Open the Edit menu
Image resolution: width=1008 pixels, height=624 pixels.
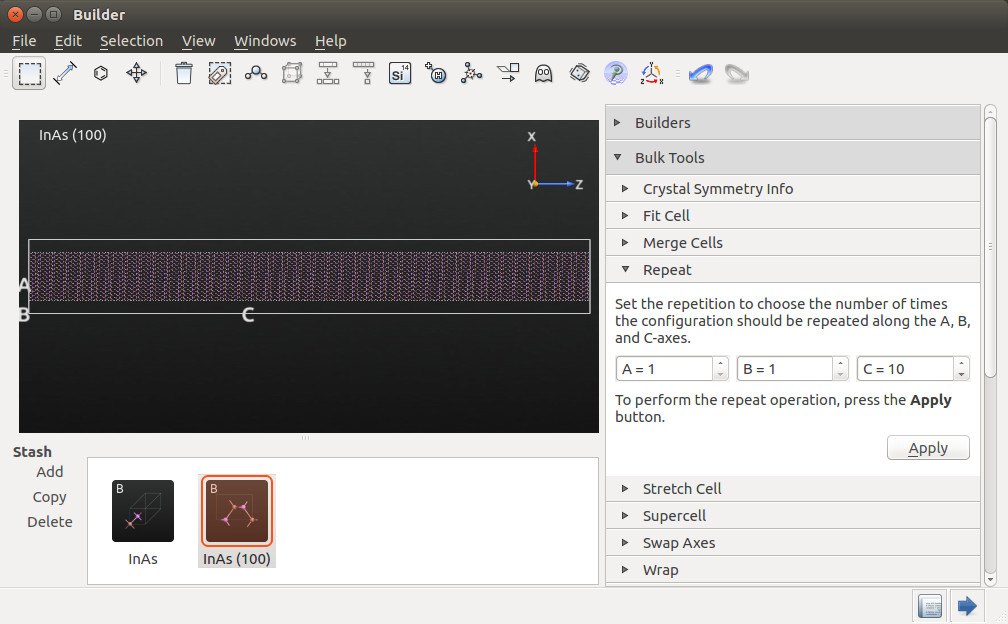[68, 40]
